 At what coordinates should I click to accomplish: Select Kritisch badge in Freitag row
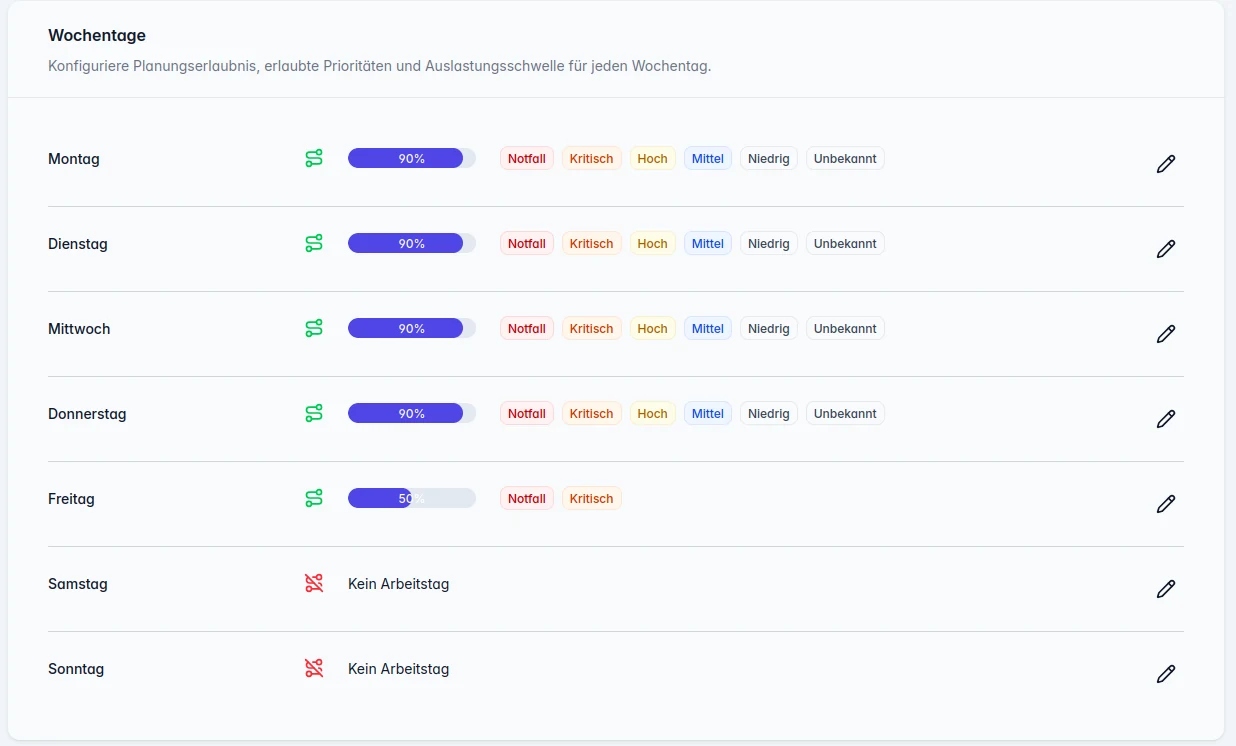click(592, 498)
